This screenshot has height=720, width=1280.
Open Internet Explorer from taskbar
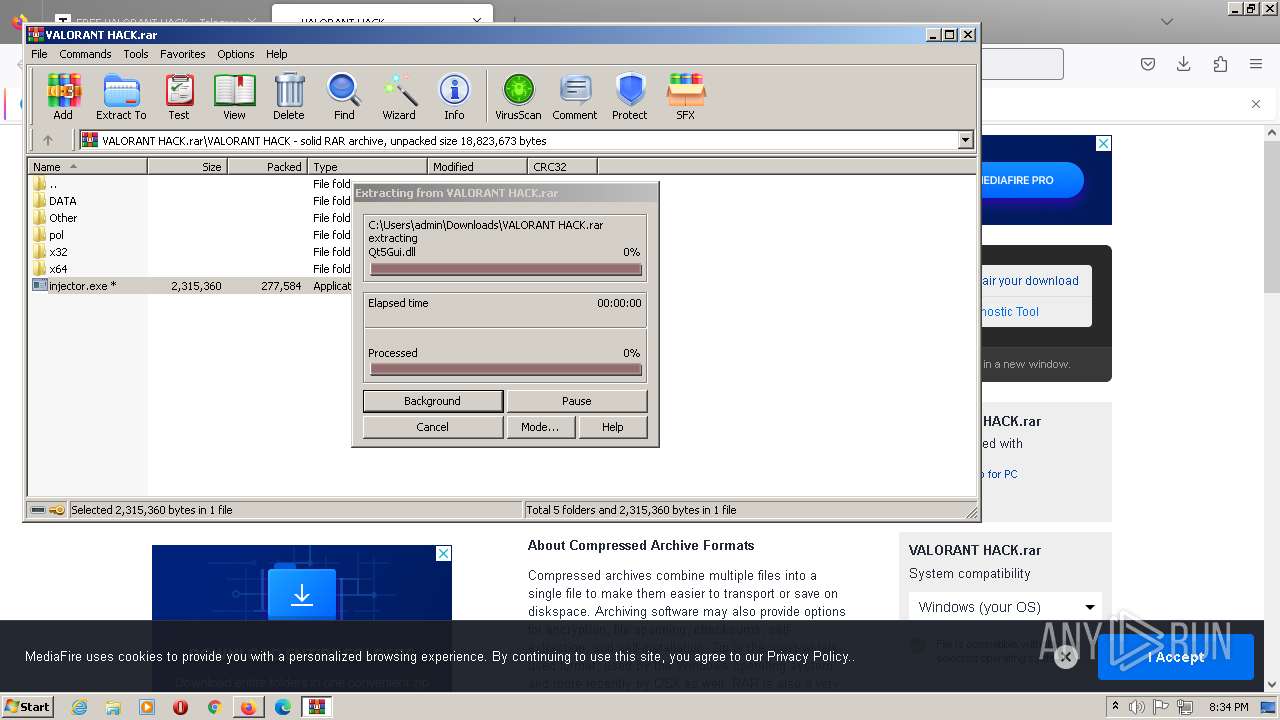click(79, 707)
